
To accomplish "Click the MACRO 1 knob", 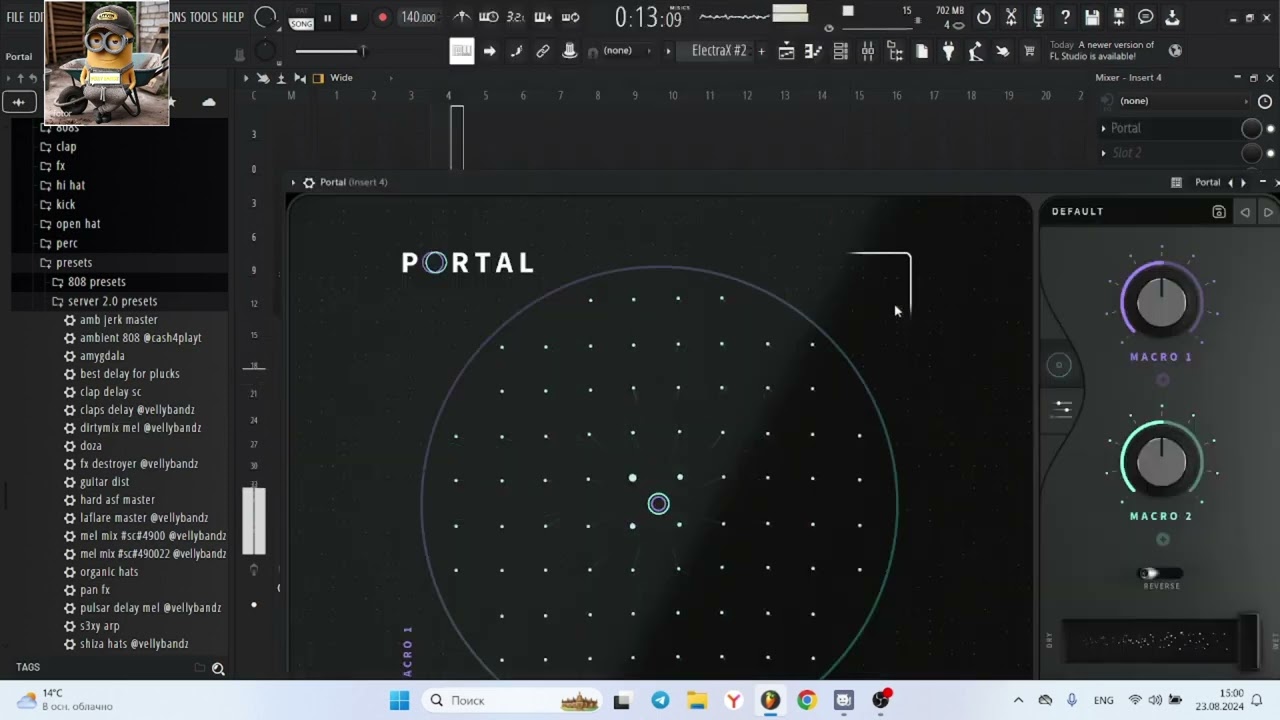I will 1161,304.
